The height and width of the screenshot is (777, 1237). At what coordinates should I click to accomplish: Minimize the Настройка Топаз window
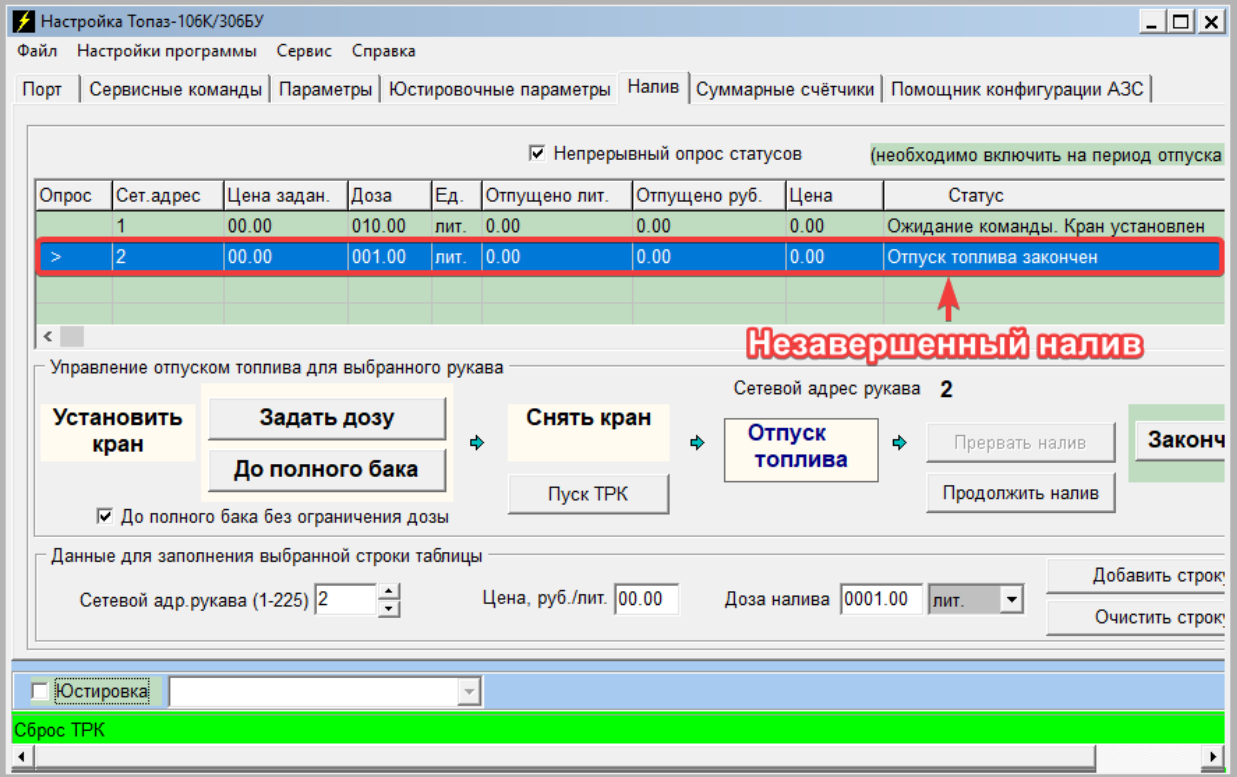(1152, 21)
